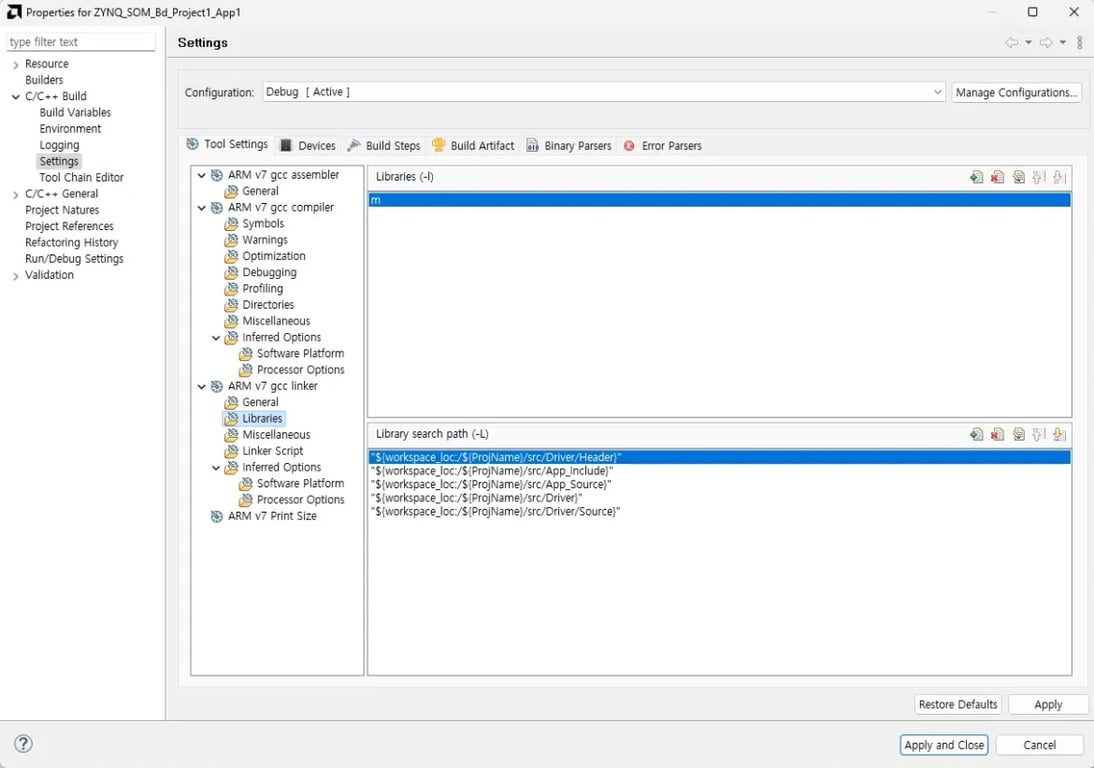Open the Build Steps tab
Image resolution: width=1094 pixels, height=768 pixels.
384,146
